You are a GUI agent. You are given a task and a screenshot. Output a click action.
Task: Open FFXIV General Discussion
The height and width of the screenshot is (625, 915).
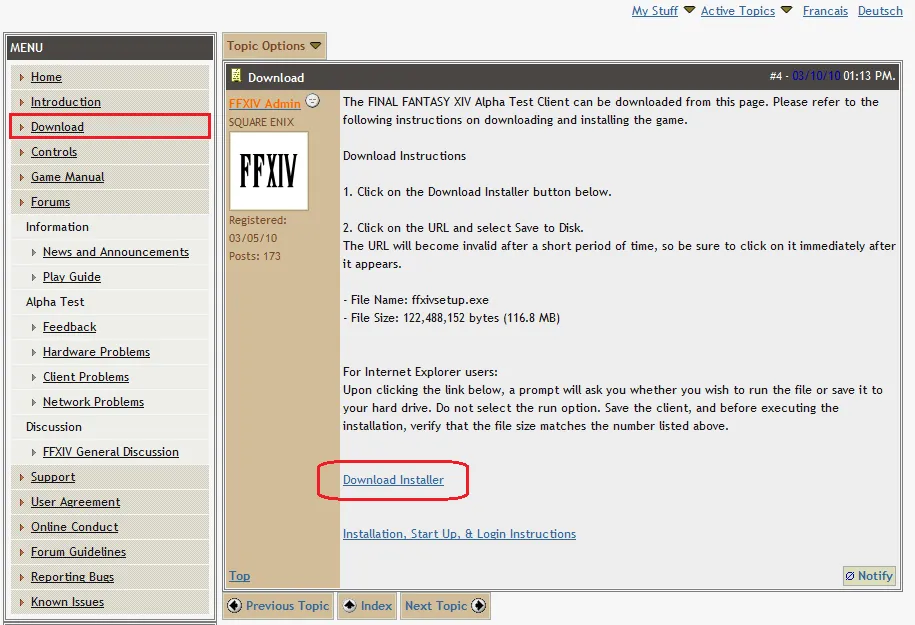(111, 452)
